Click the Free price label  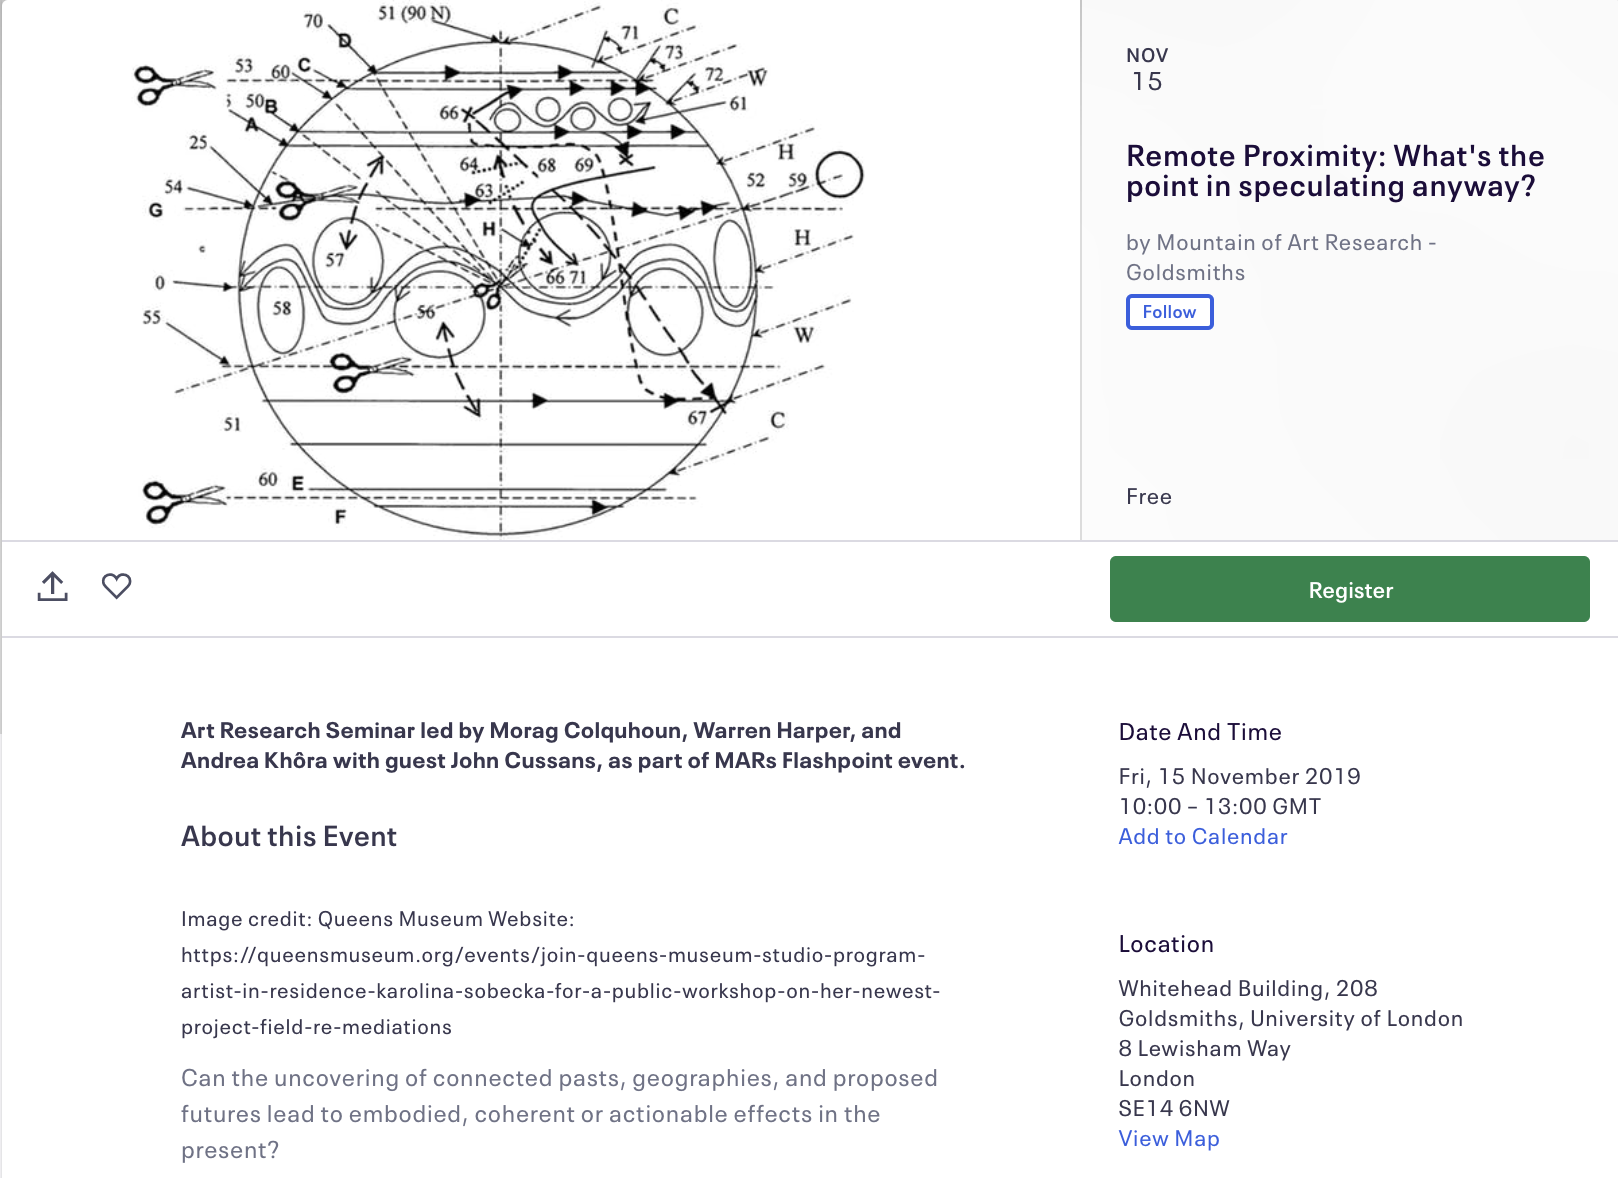tap(1148, 497)
